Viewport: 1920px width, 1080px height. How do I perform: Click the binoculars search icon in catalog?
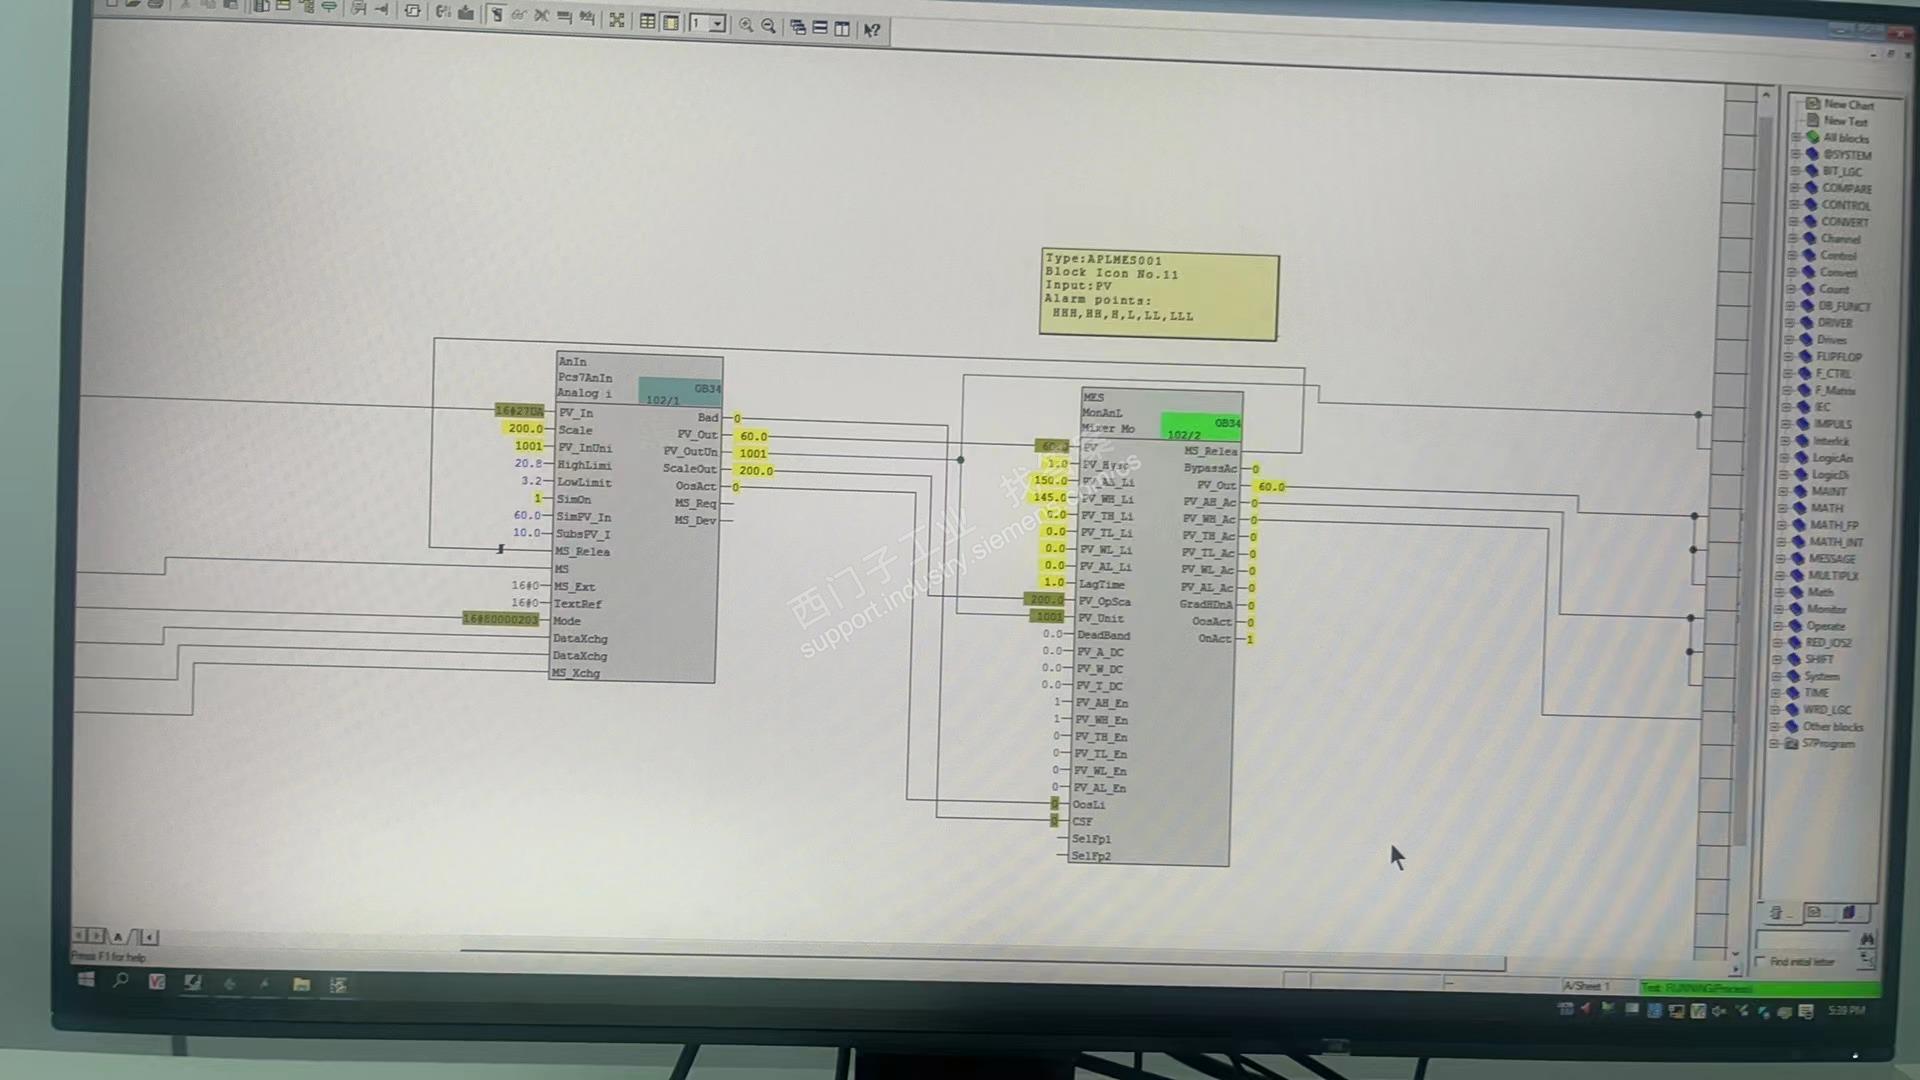(1866, 939)
